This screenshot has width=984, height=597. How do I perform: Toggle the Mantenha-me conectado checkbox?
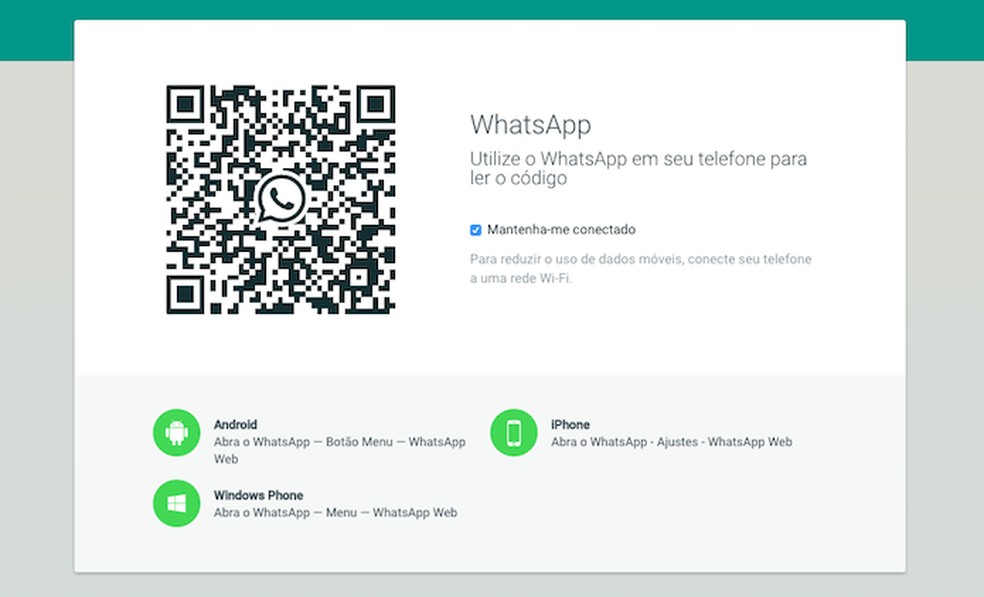(475, 229)
